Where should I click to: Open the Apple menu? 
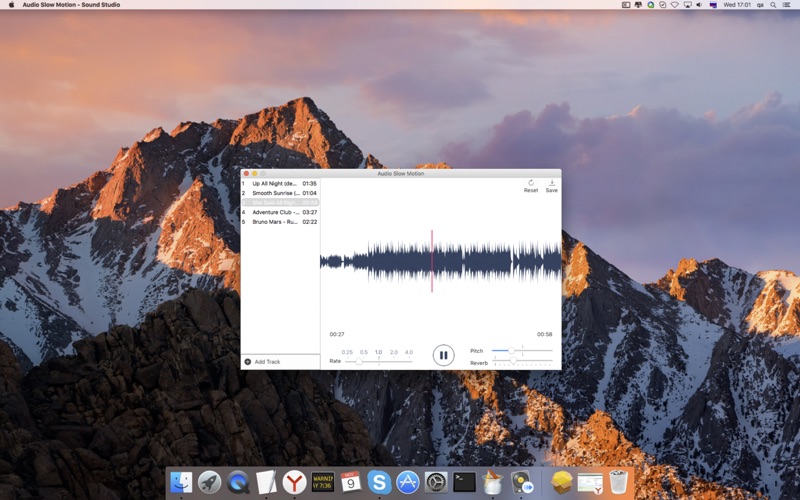tap(11, 5)
